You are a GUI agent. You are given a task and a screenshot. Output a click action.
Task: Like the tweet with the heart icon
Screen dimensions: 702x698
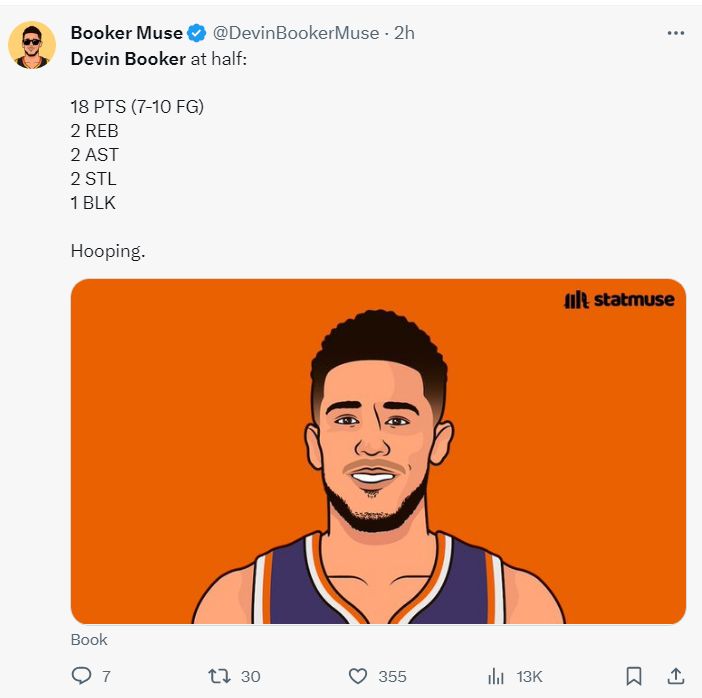coord(358,677)
